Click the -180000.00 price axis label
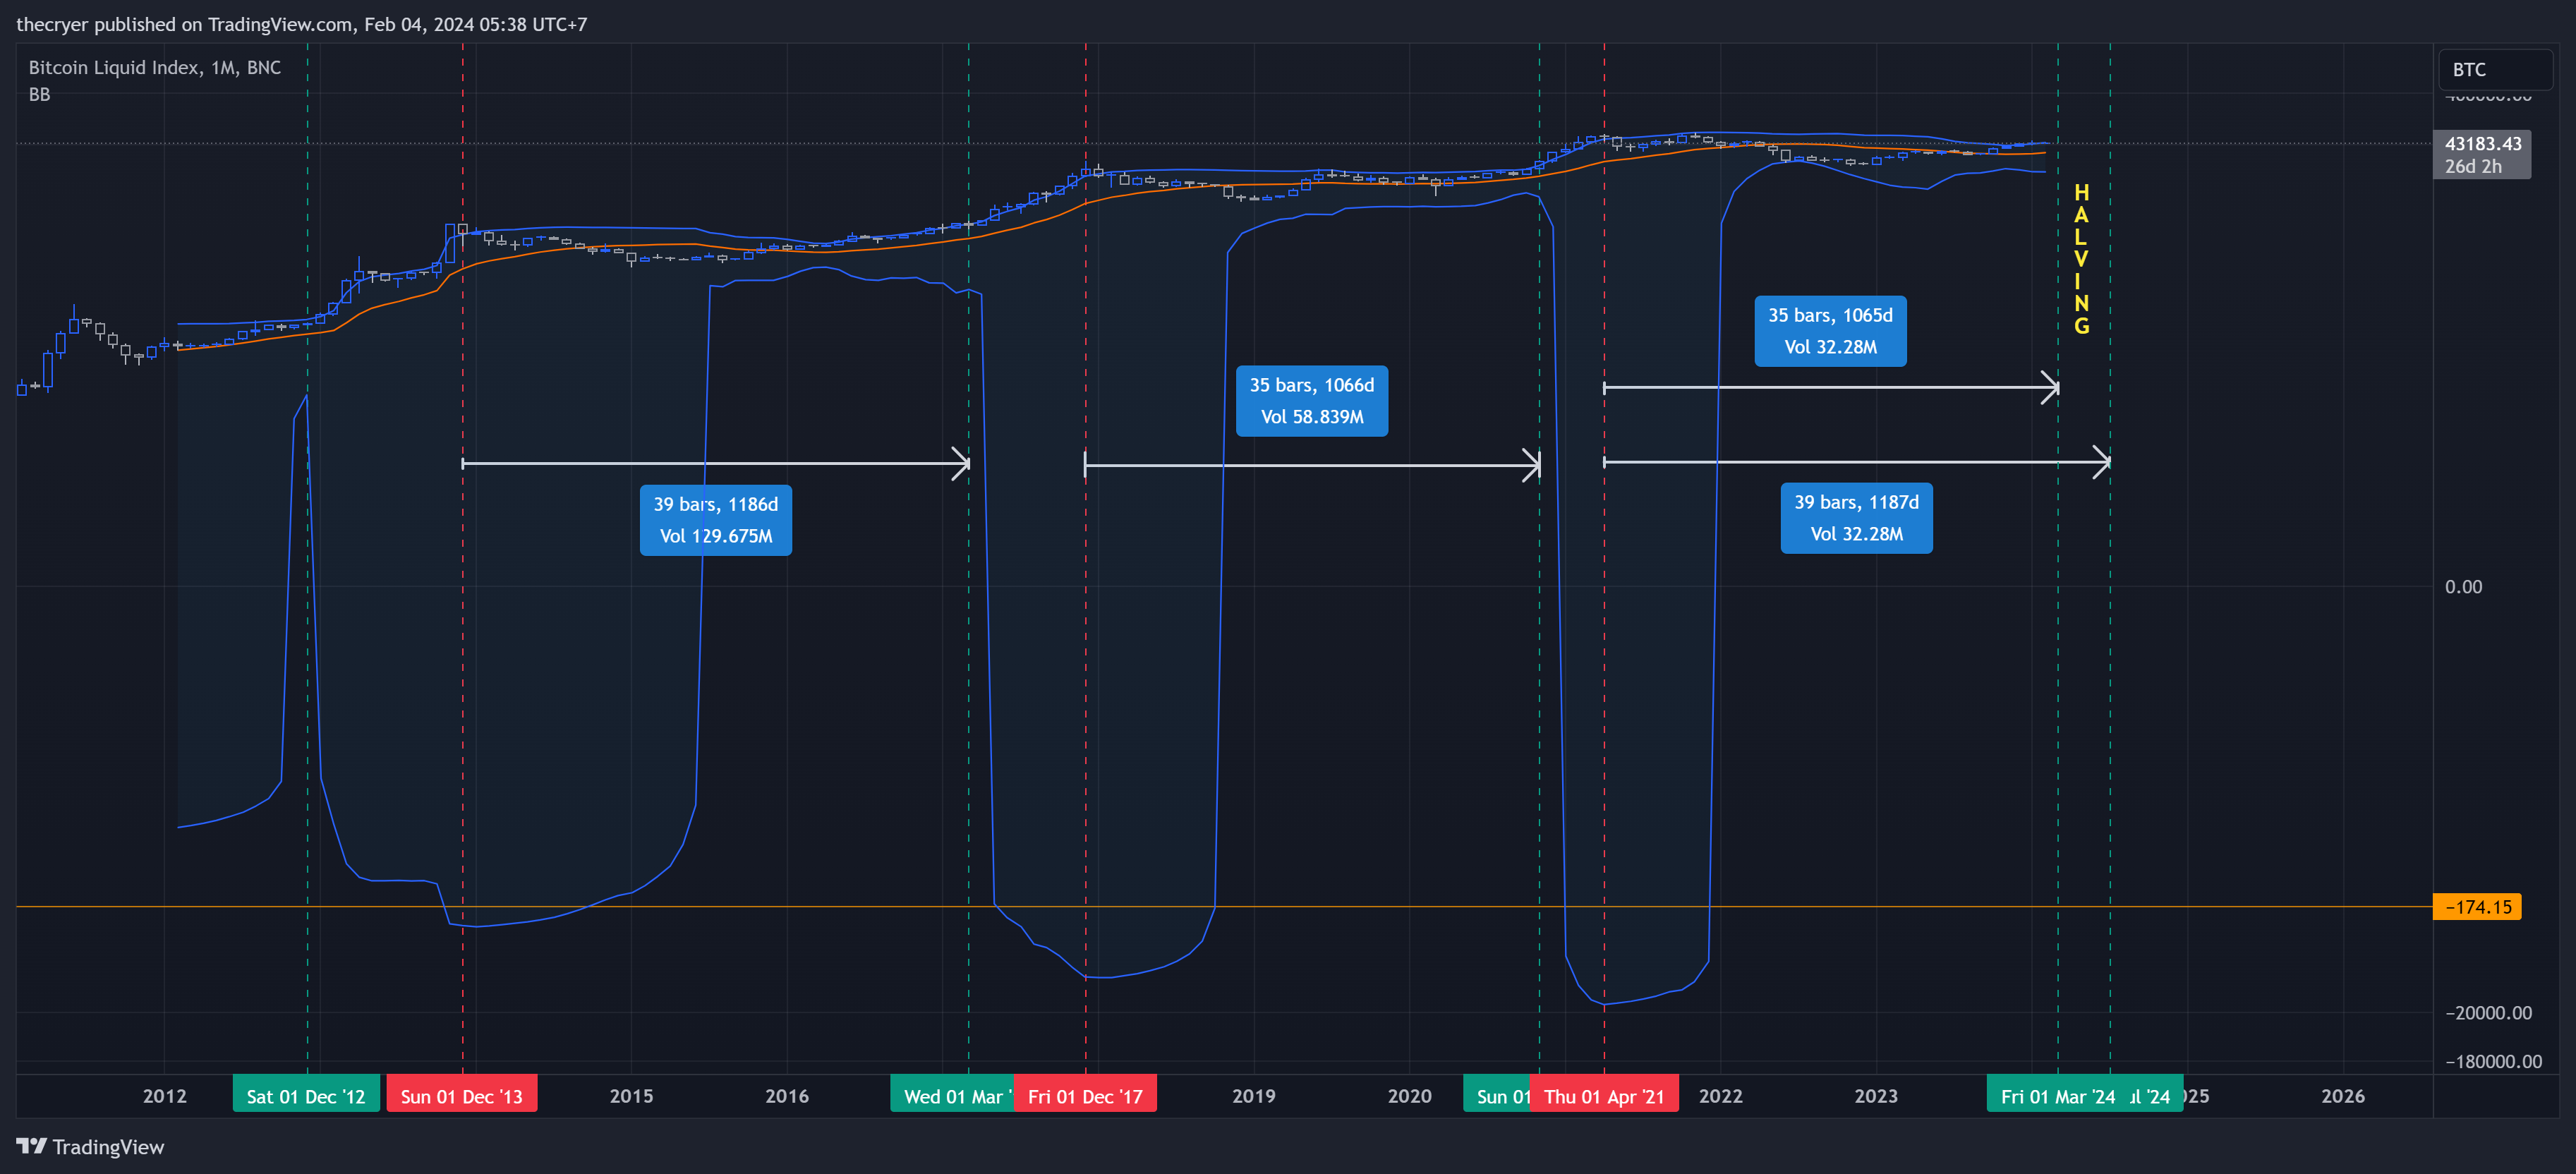Viewport: 2576px width, 1174px height. pyautogui.click(x=2493, y=1061)
